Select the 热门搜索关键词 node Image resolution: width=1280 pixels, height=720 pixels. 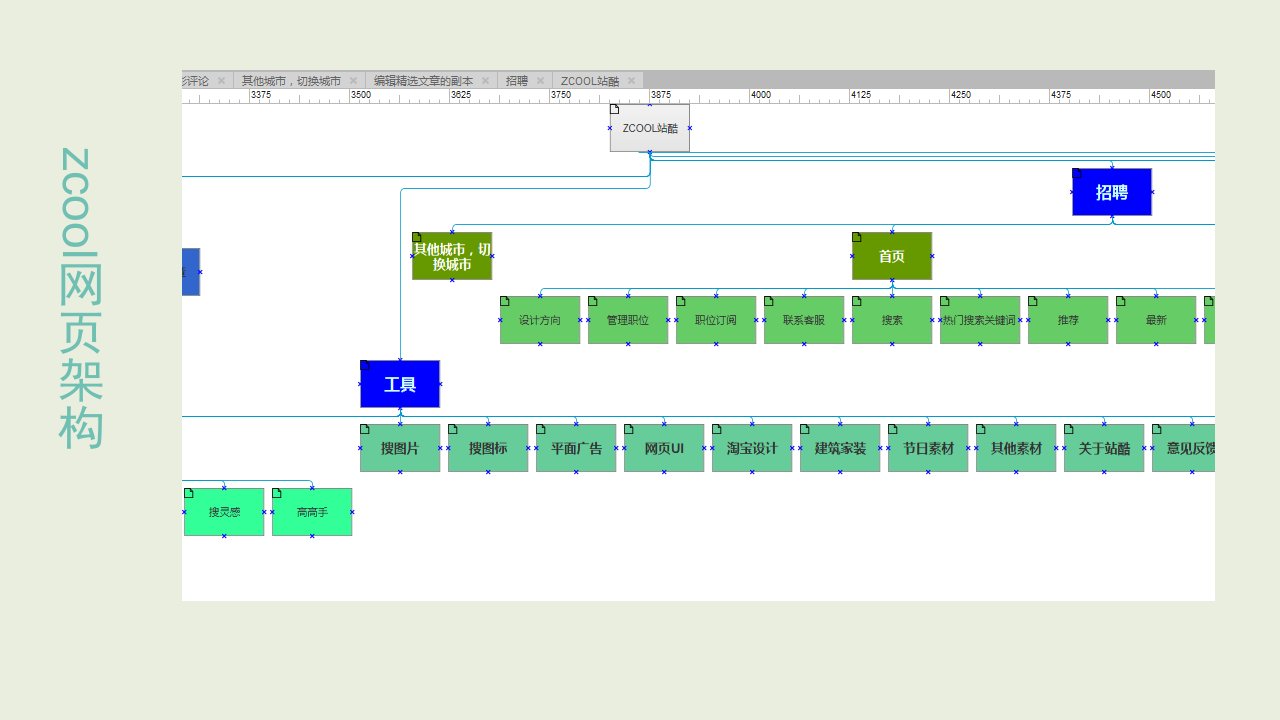pos(980,320)
